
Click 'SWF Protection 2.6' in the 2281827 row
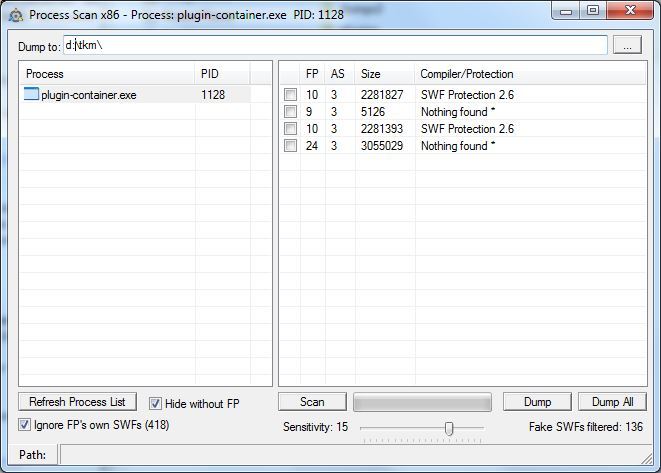tap(467, 94)
